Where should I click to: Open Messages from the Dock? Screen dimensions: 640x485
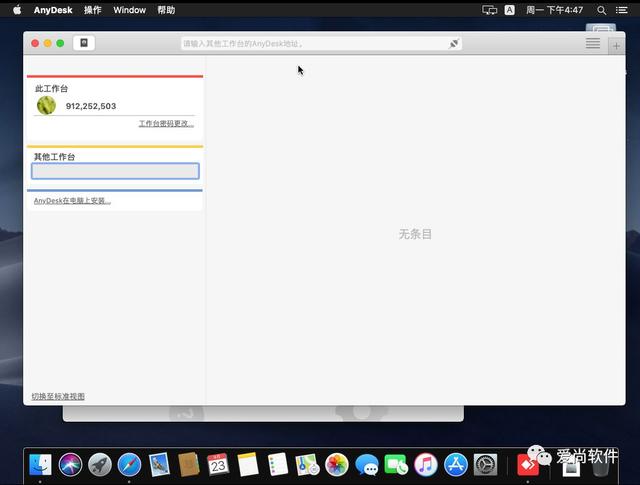coord(367,465)
